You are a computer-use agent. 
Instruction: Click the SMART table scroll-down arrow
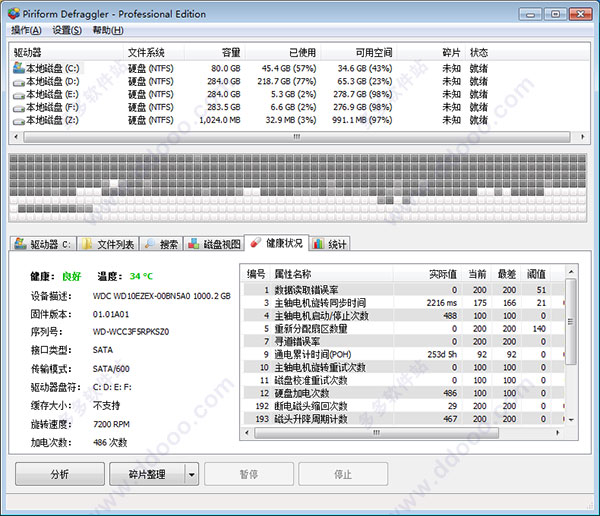[571, 420]
